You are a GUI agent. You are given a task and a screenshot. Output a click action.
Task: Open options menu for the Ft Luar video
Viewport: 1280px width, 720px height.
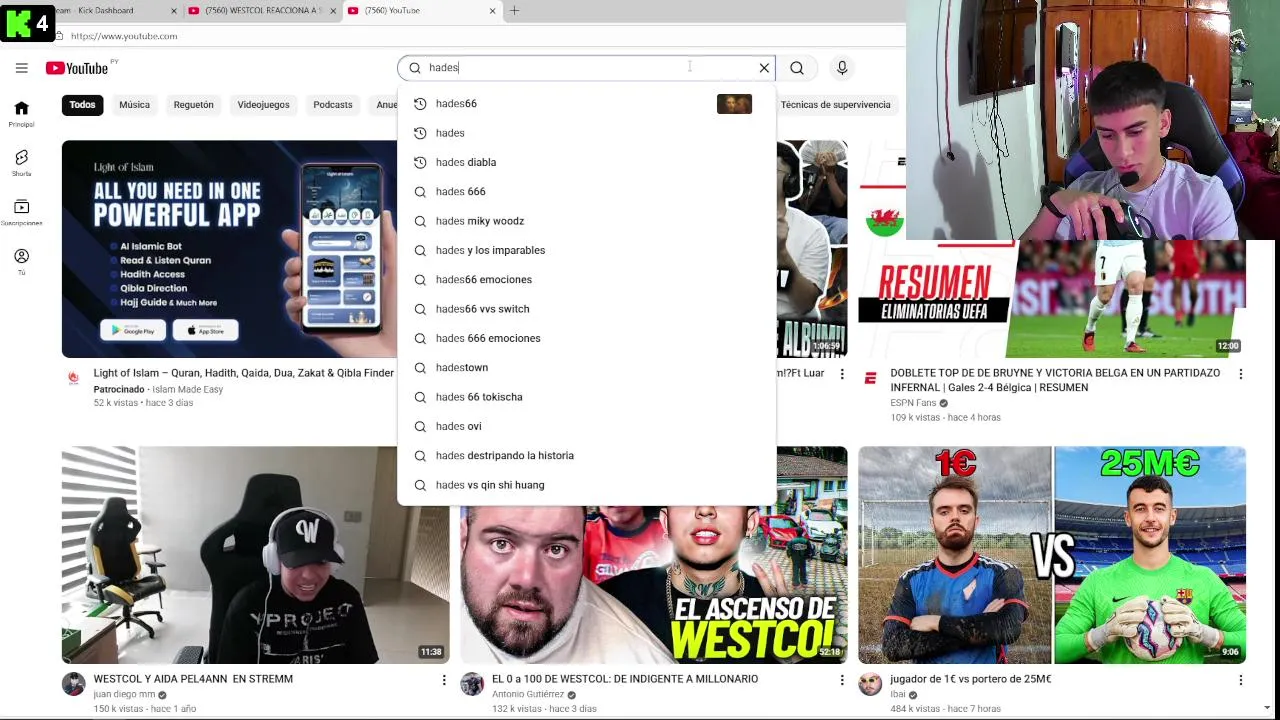[842, 374]
